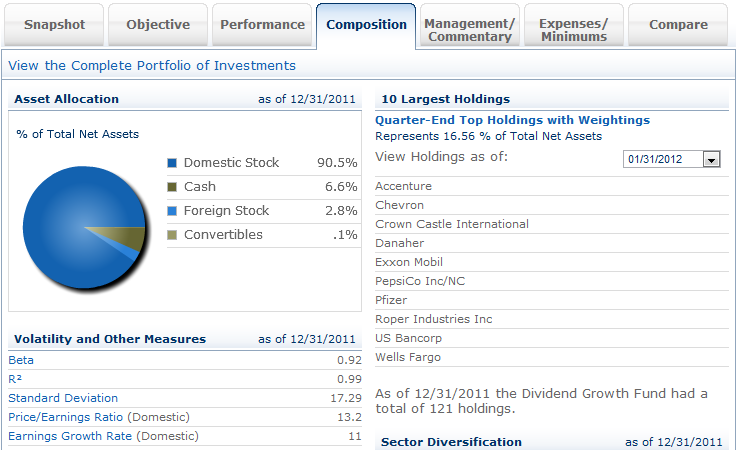Click the Earnings Growth Rate value 11
This screenshot has height=450, width=738.
[x=355, y=436]
